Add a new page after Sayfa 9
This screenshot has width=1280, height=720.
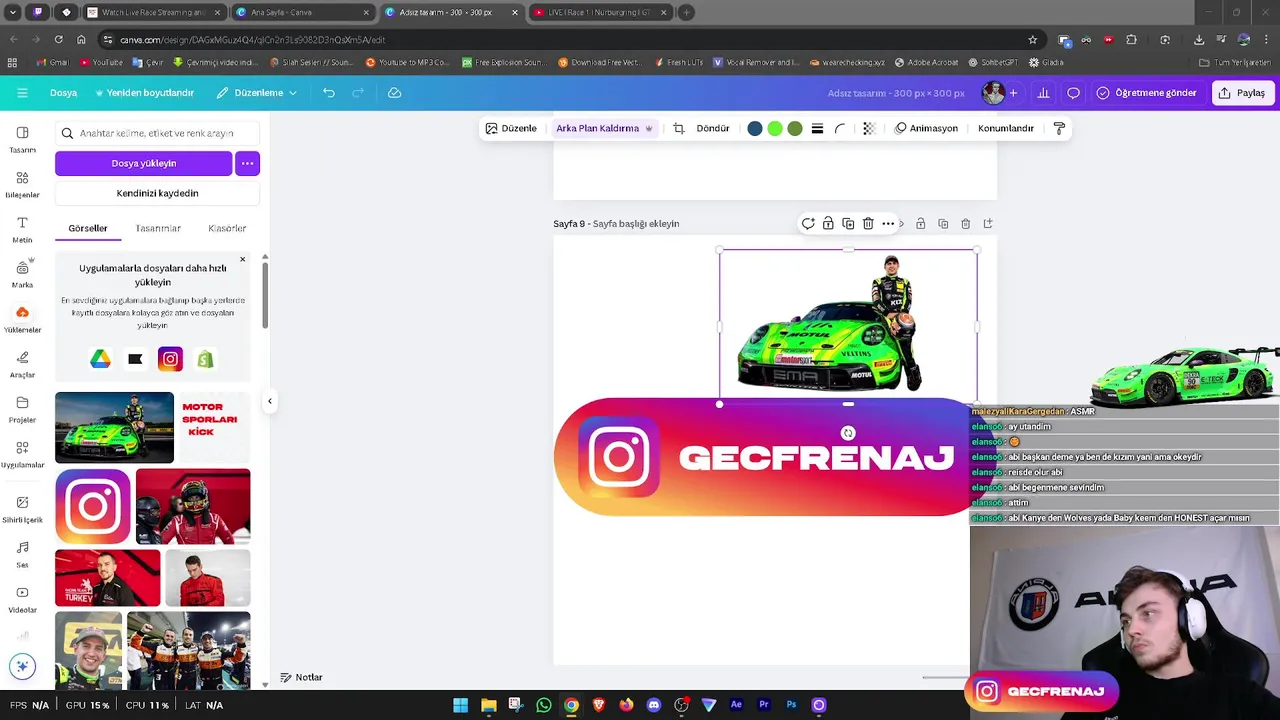tap(988, 224)
